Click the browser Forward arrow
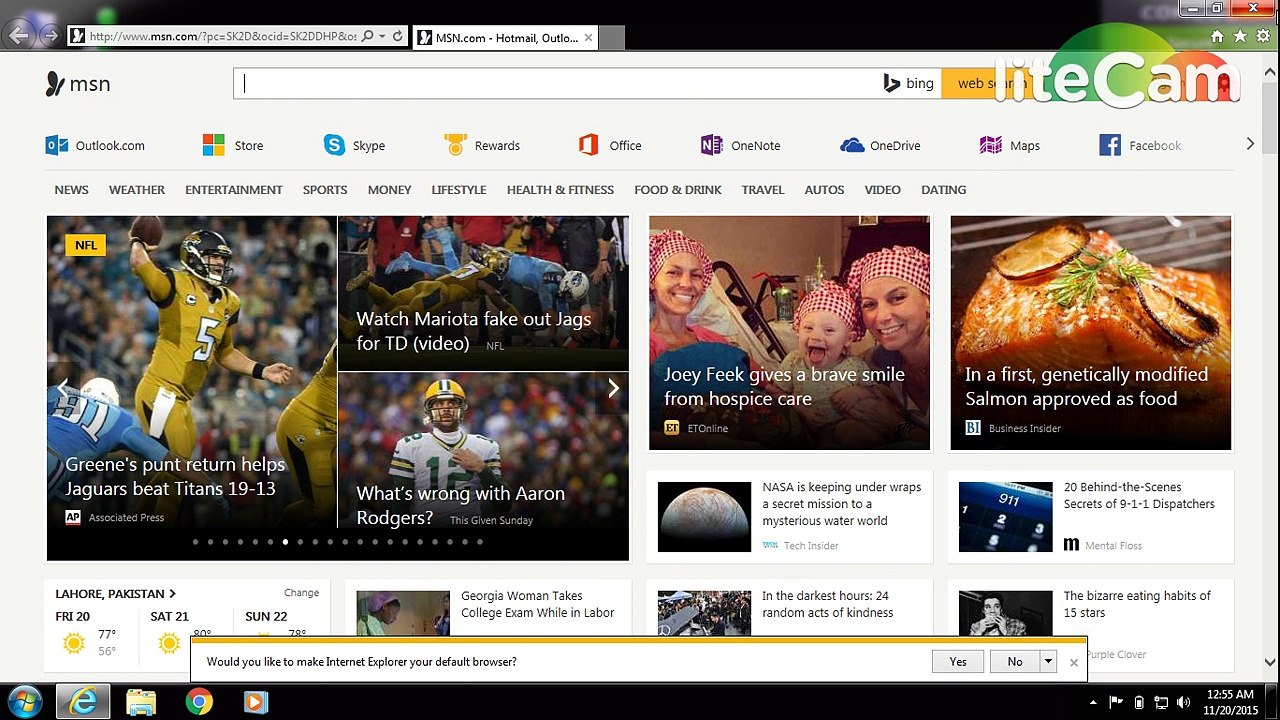The height and width of the screenshot is (720, 1280). [50, 36]
